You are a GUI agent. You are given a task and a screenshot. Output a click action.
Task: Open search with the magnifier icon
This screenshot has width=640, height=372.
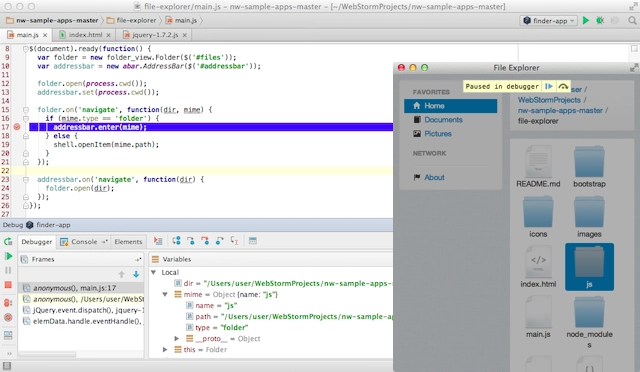click(x=632, y=20)
